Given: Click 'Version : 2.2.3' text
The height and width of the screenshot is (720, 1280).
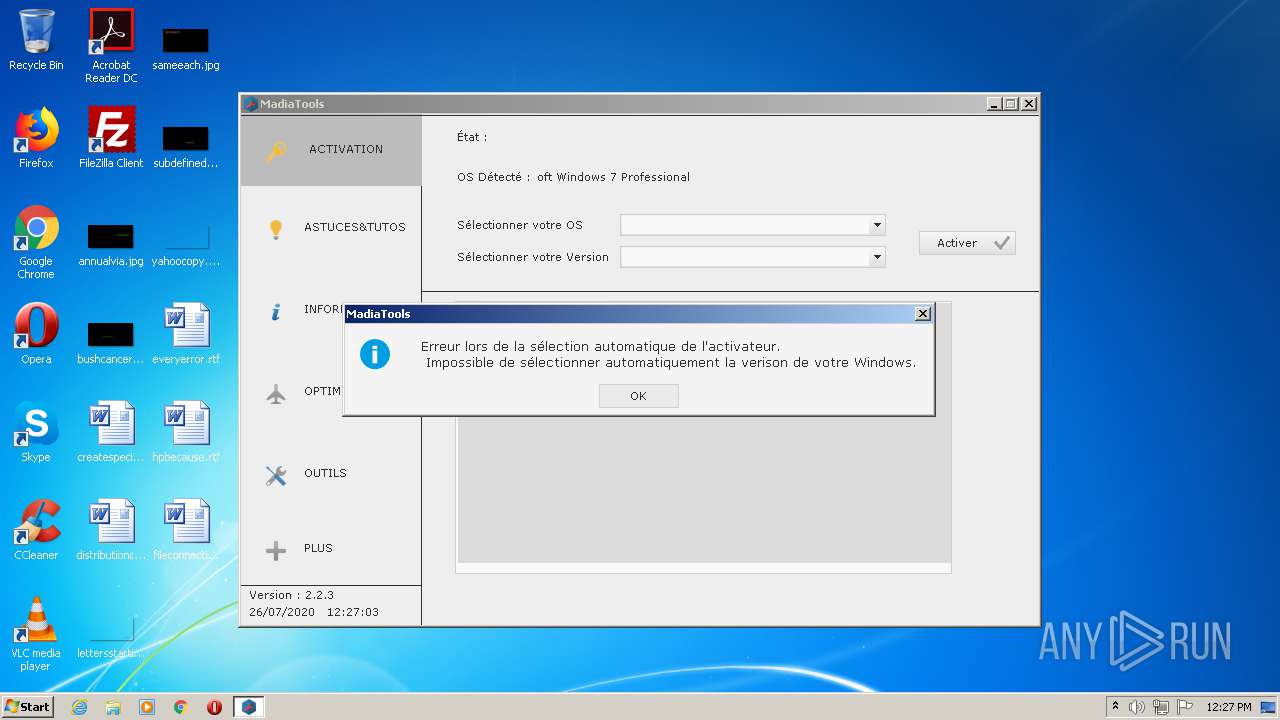Looking at the screenshot, I should [292, 595].
